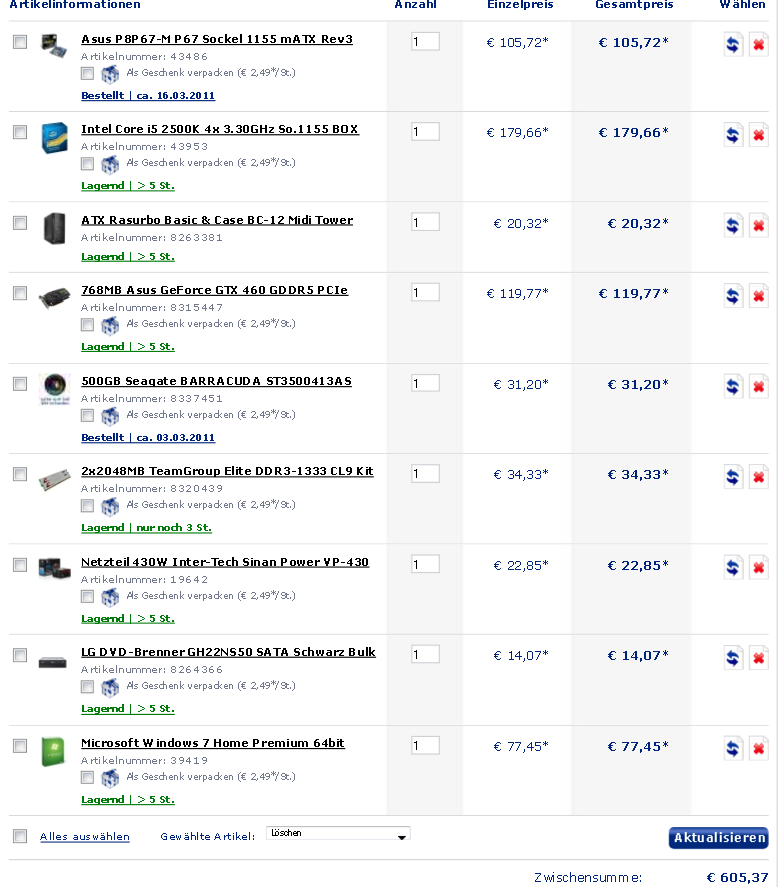The width and height of the screenshot is (780, 887).
Task: Enable gift wrapping for Asus P8P67-M
Action: [x=87, y=73]
